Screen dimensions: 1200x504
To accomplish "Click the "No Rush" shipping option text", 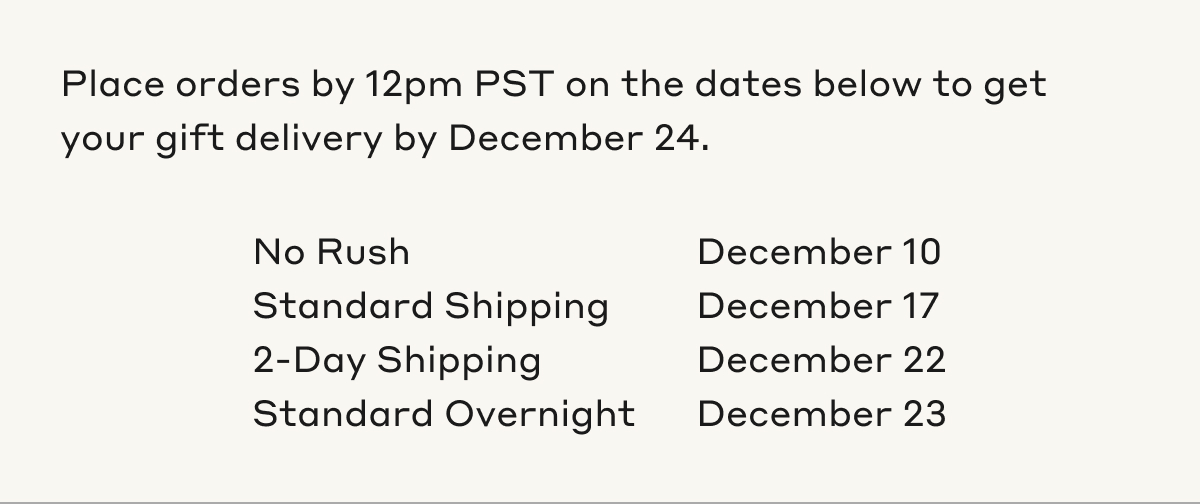I will click(x=331, y=252).
